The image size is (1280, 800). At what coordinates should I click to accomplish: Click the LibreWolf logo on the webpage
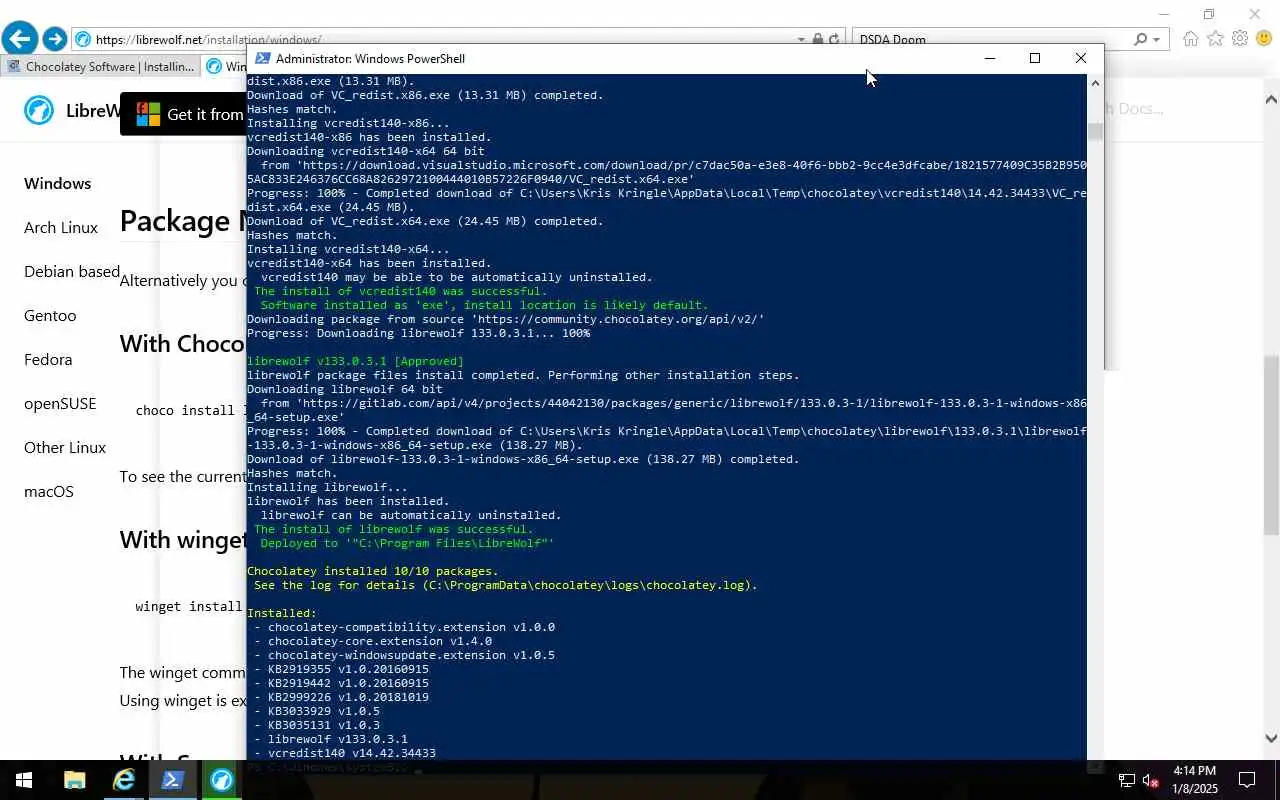pos(39,110)
